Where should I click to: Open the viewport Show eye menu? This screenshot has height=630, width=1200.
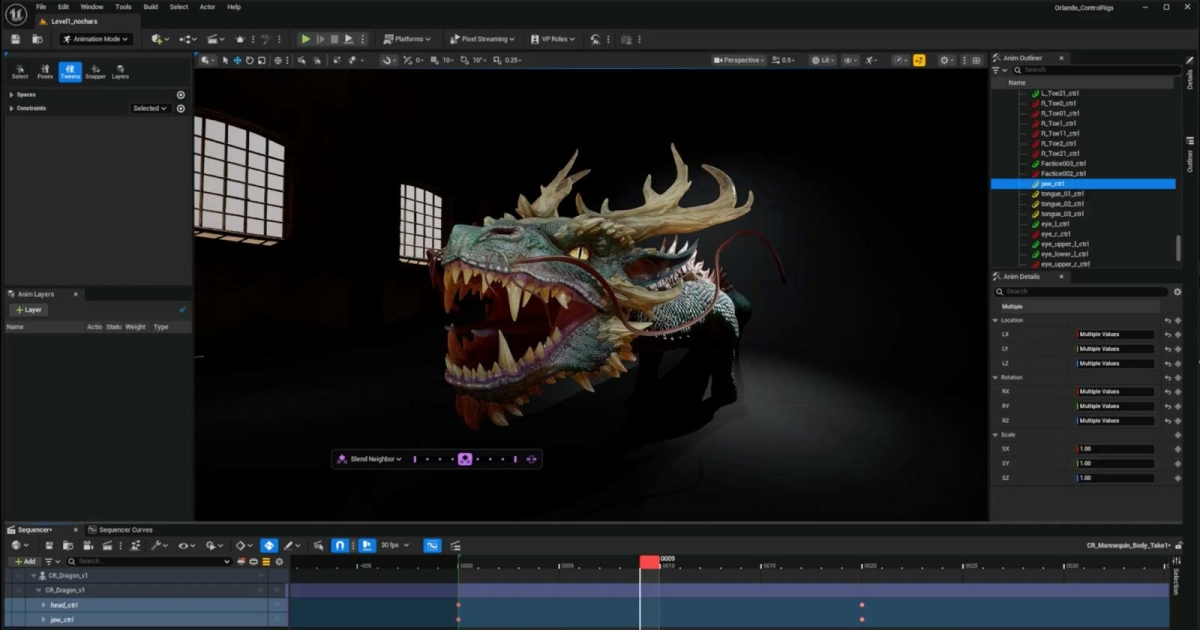(x=851, y=60)
